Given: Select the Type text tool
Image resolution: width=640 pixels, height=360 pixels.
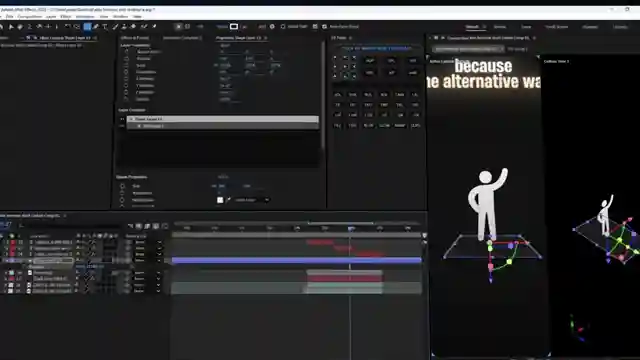Looking at the screenshot, I should click(x=105, y=27).
